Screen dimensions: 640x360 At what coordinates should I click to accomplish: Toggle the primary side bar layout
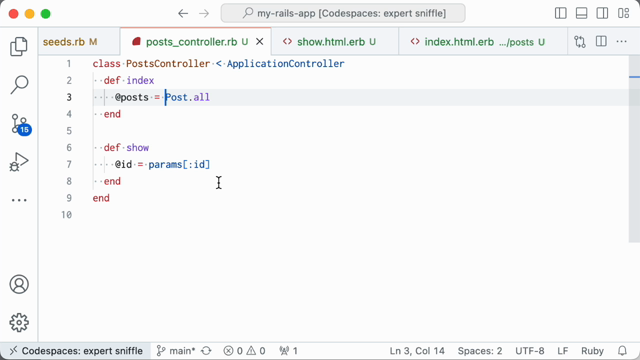click(560, 13)
